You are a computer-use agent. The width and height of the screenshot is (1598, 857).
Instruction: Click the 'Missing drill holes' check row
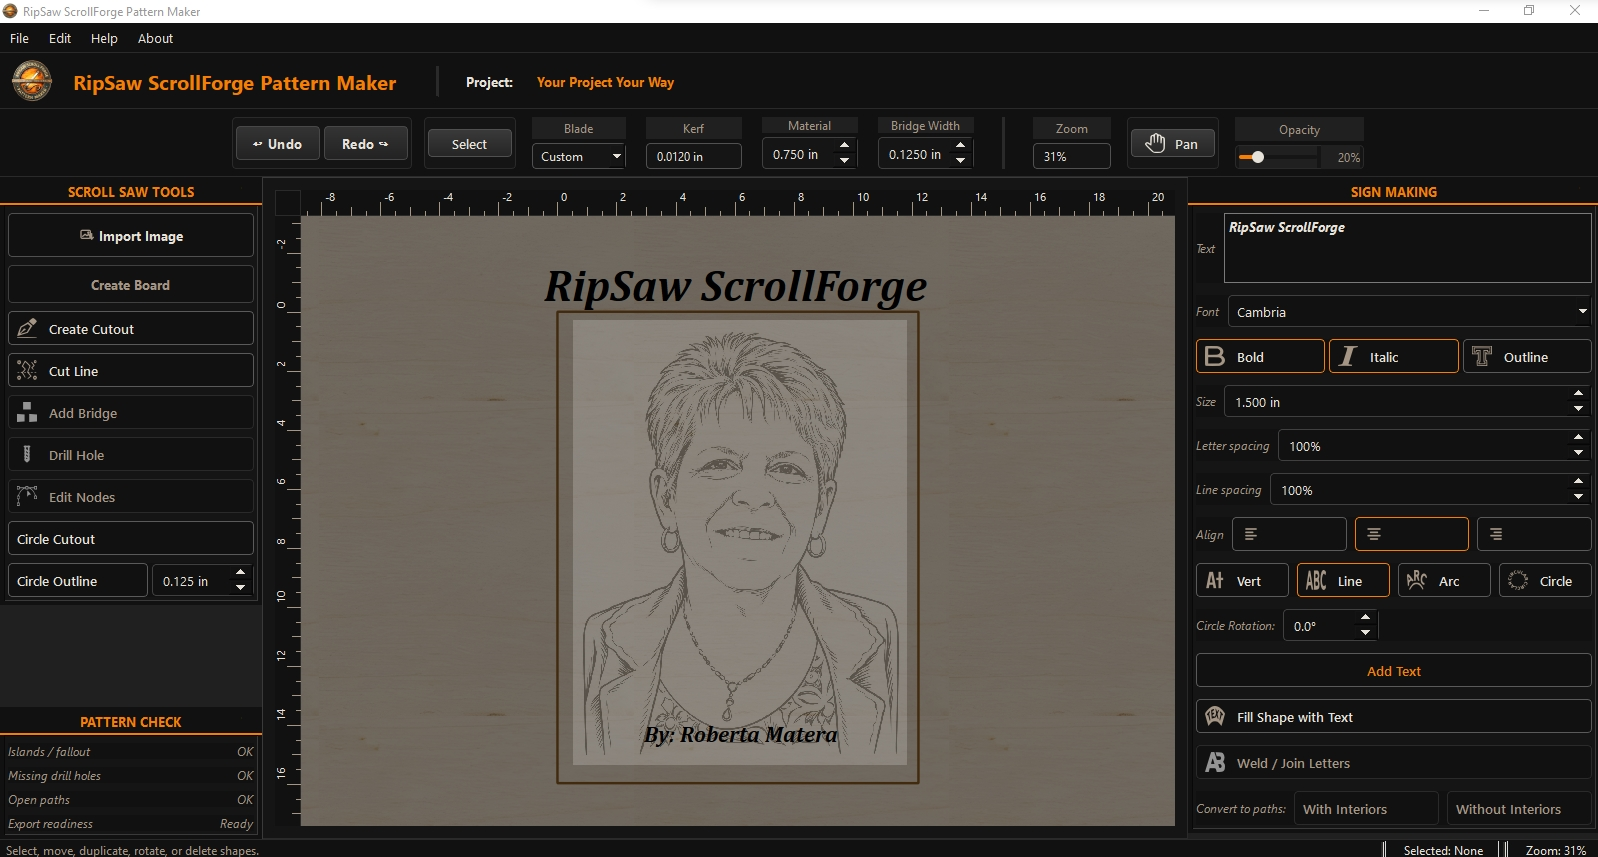131,775
